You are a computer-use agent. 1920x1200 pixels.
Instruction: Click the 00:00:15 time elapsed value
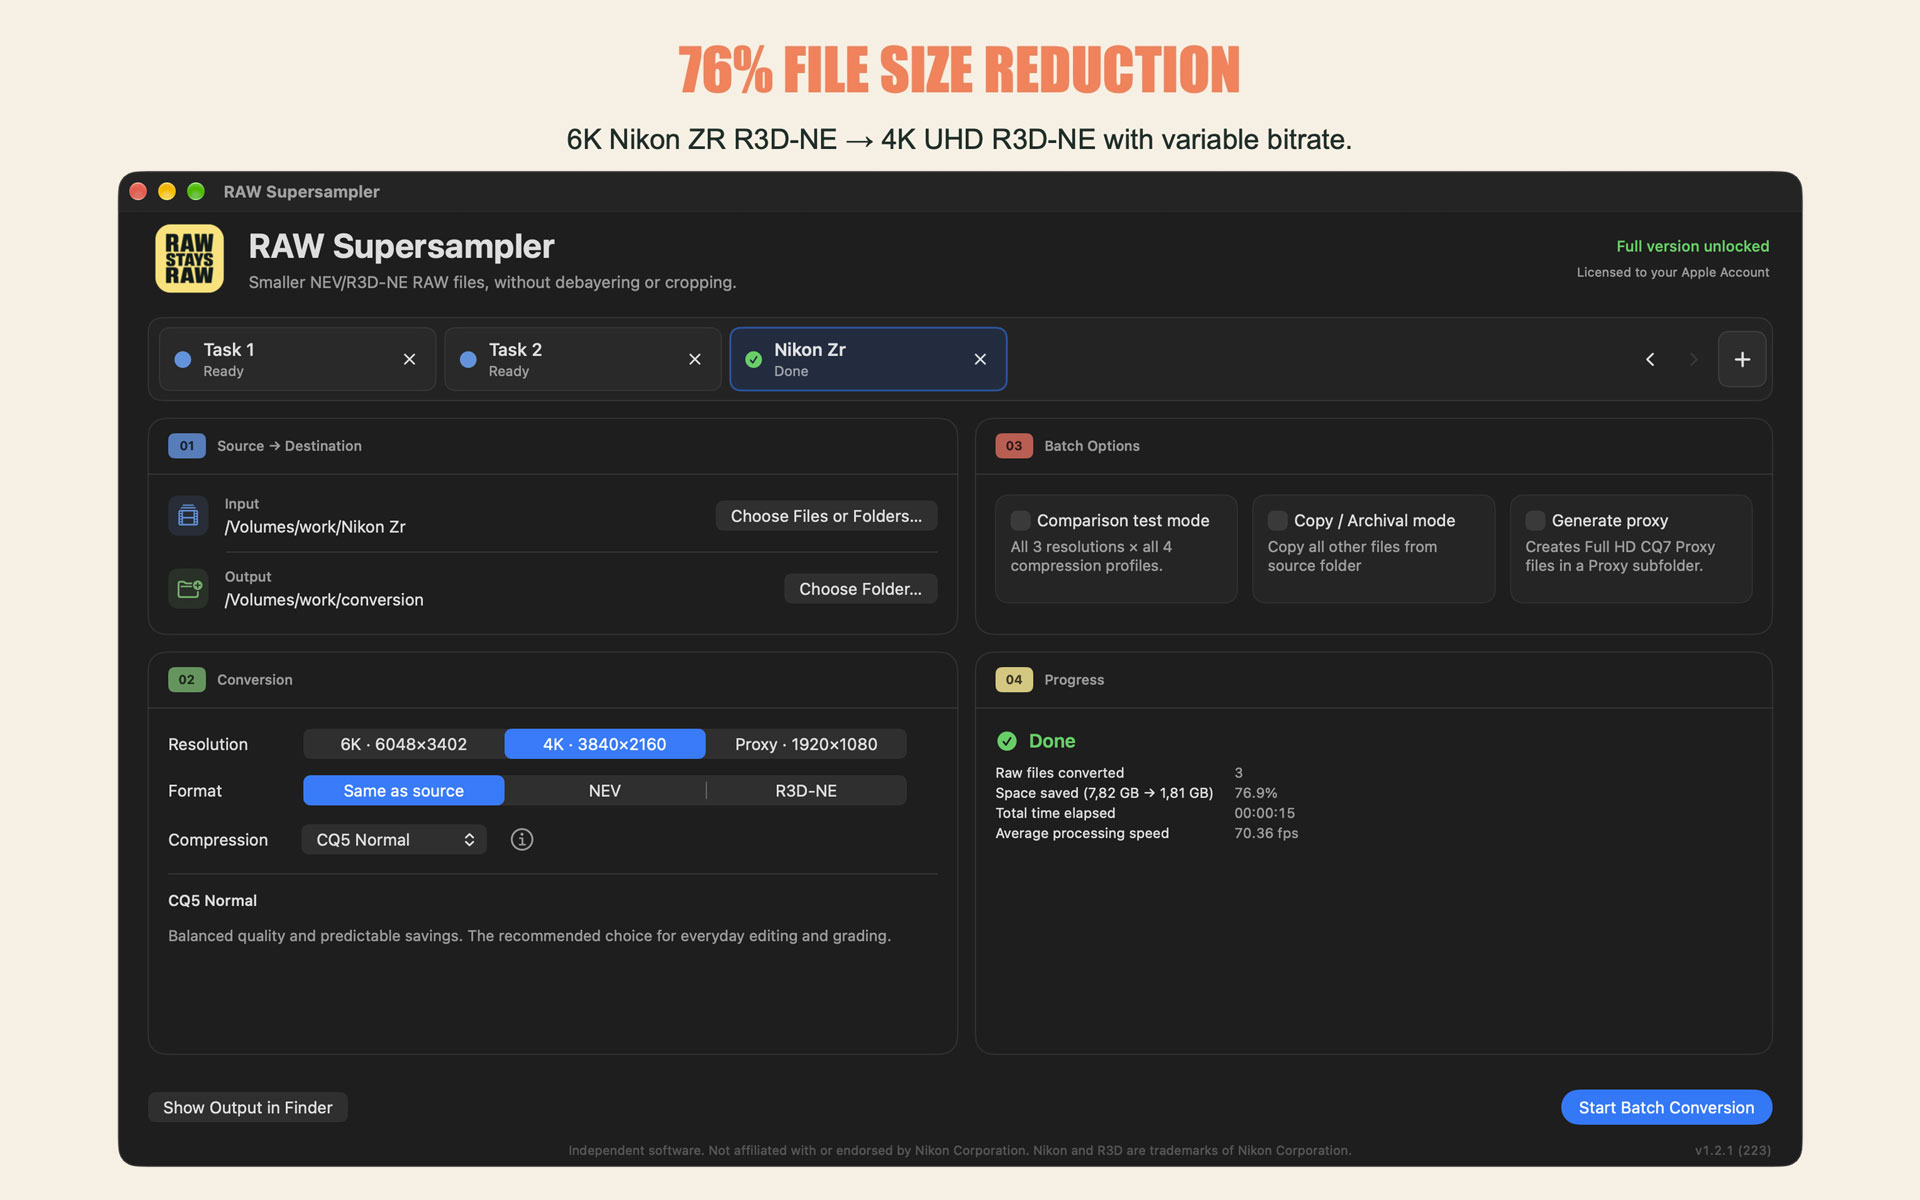tap(1264, 813)
